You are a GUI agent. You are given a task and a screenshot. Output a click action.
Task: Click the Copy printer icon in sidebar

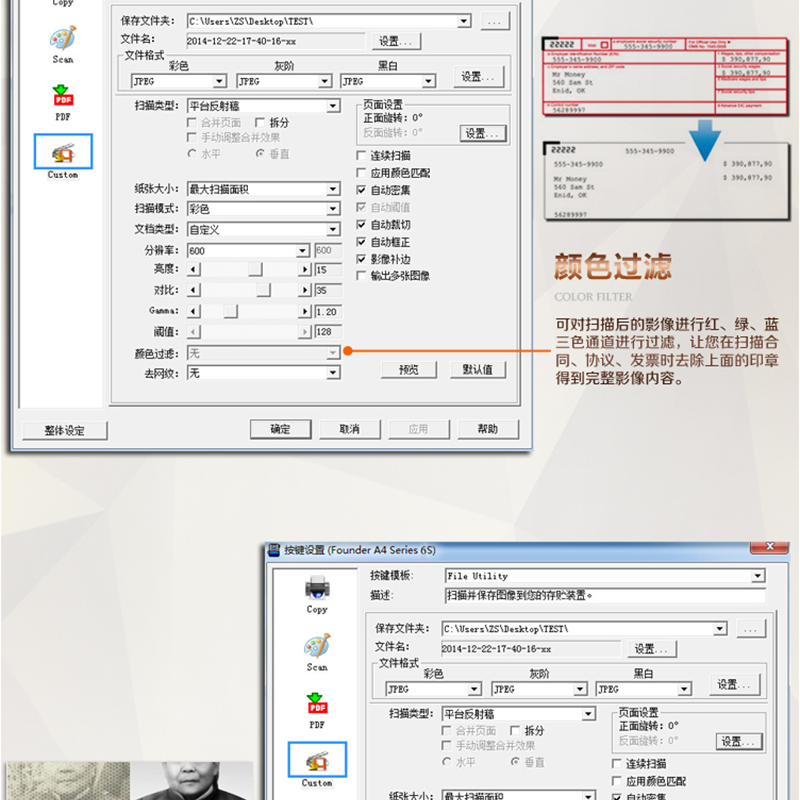[317, 587]
